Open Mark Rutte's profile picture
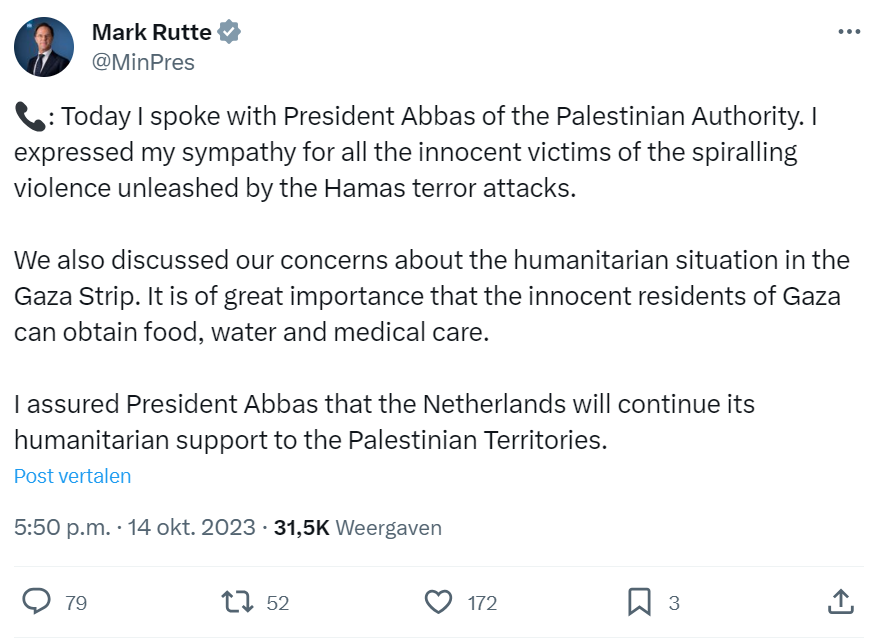 [x=44, y=47]
